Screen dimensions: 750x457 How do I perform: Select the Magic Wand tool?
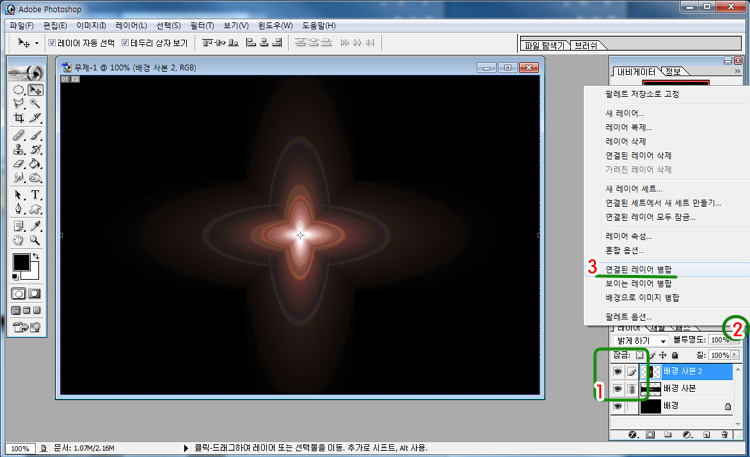pos(35,103)
